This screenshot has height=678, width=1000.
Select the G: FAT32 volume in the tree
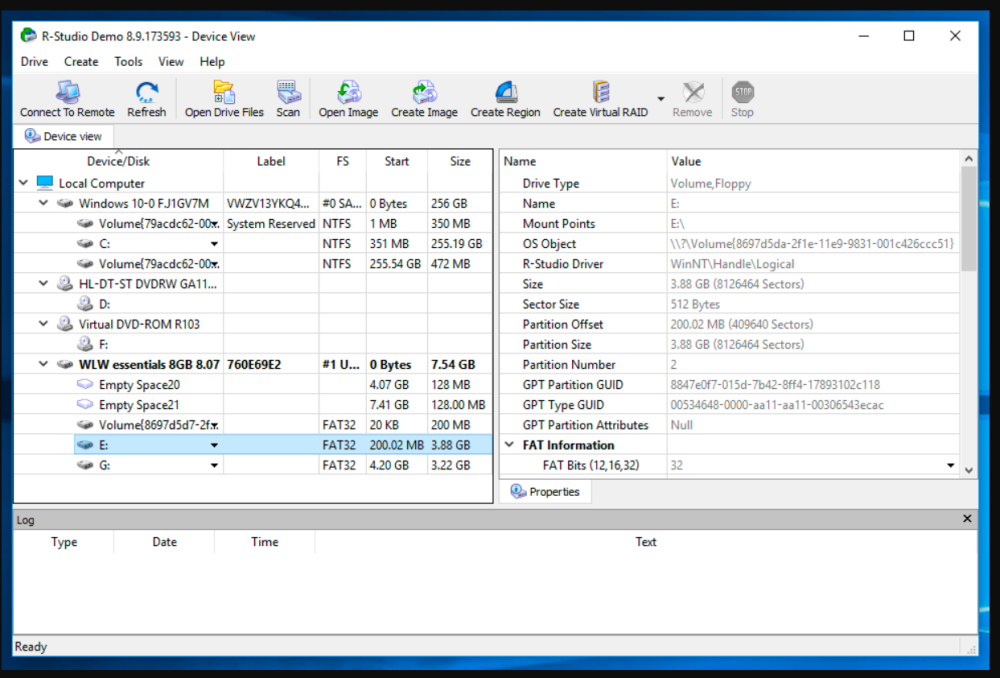[105, 465]
